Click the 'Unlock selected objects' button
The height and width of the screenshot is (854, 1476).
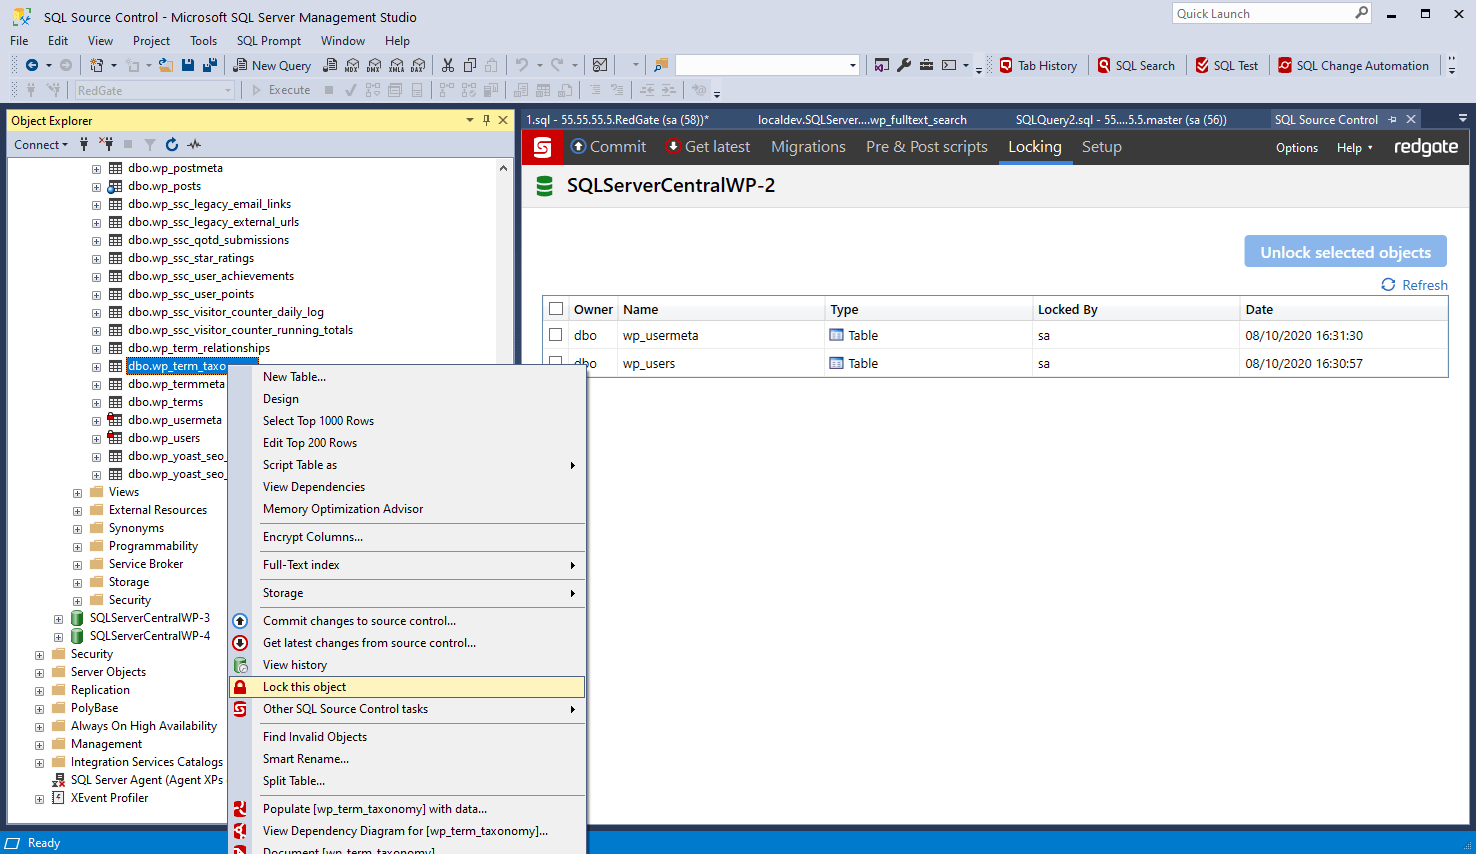click(x=1345, y=252)
